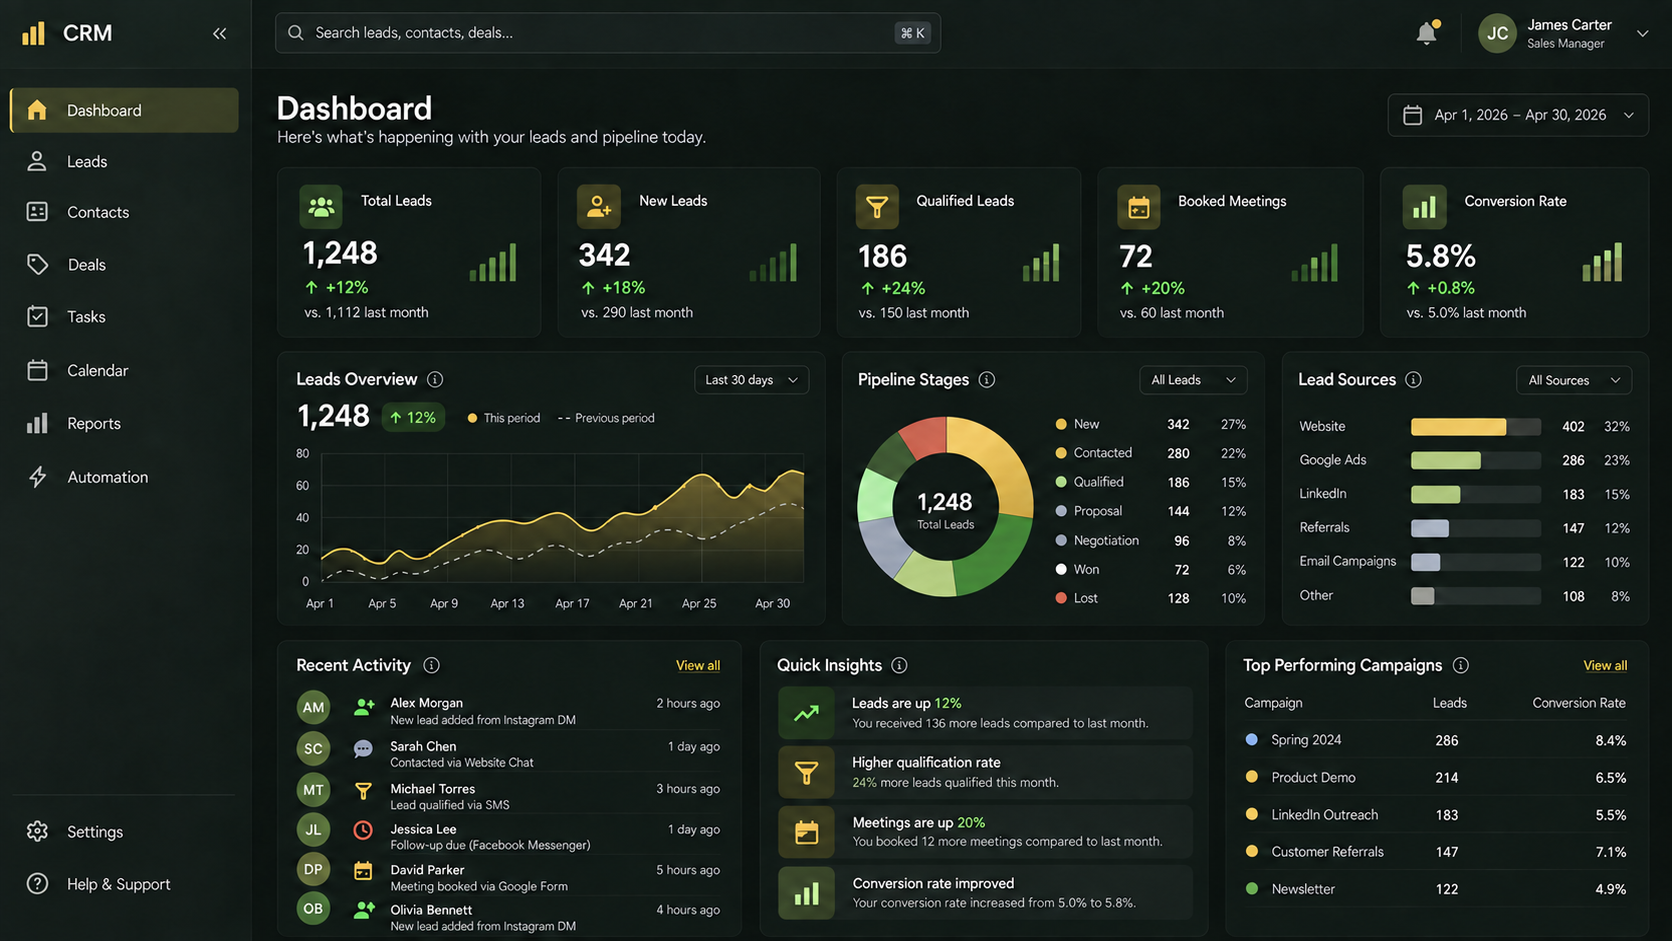Image resolution: width=1672 pixels, height=941 pixels.
Task: Open Settings in the sidebar
Action: pos(124,832)
